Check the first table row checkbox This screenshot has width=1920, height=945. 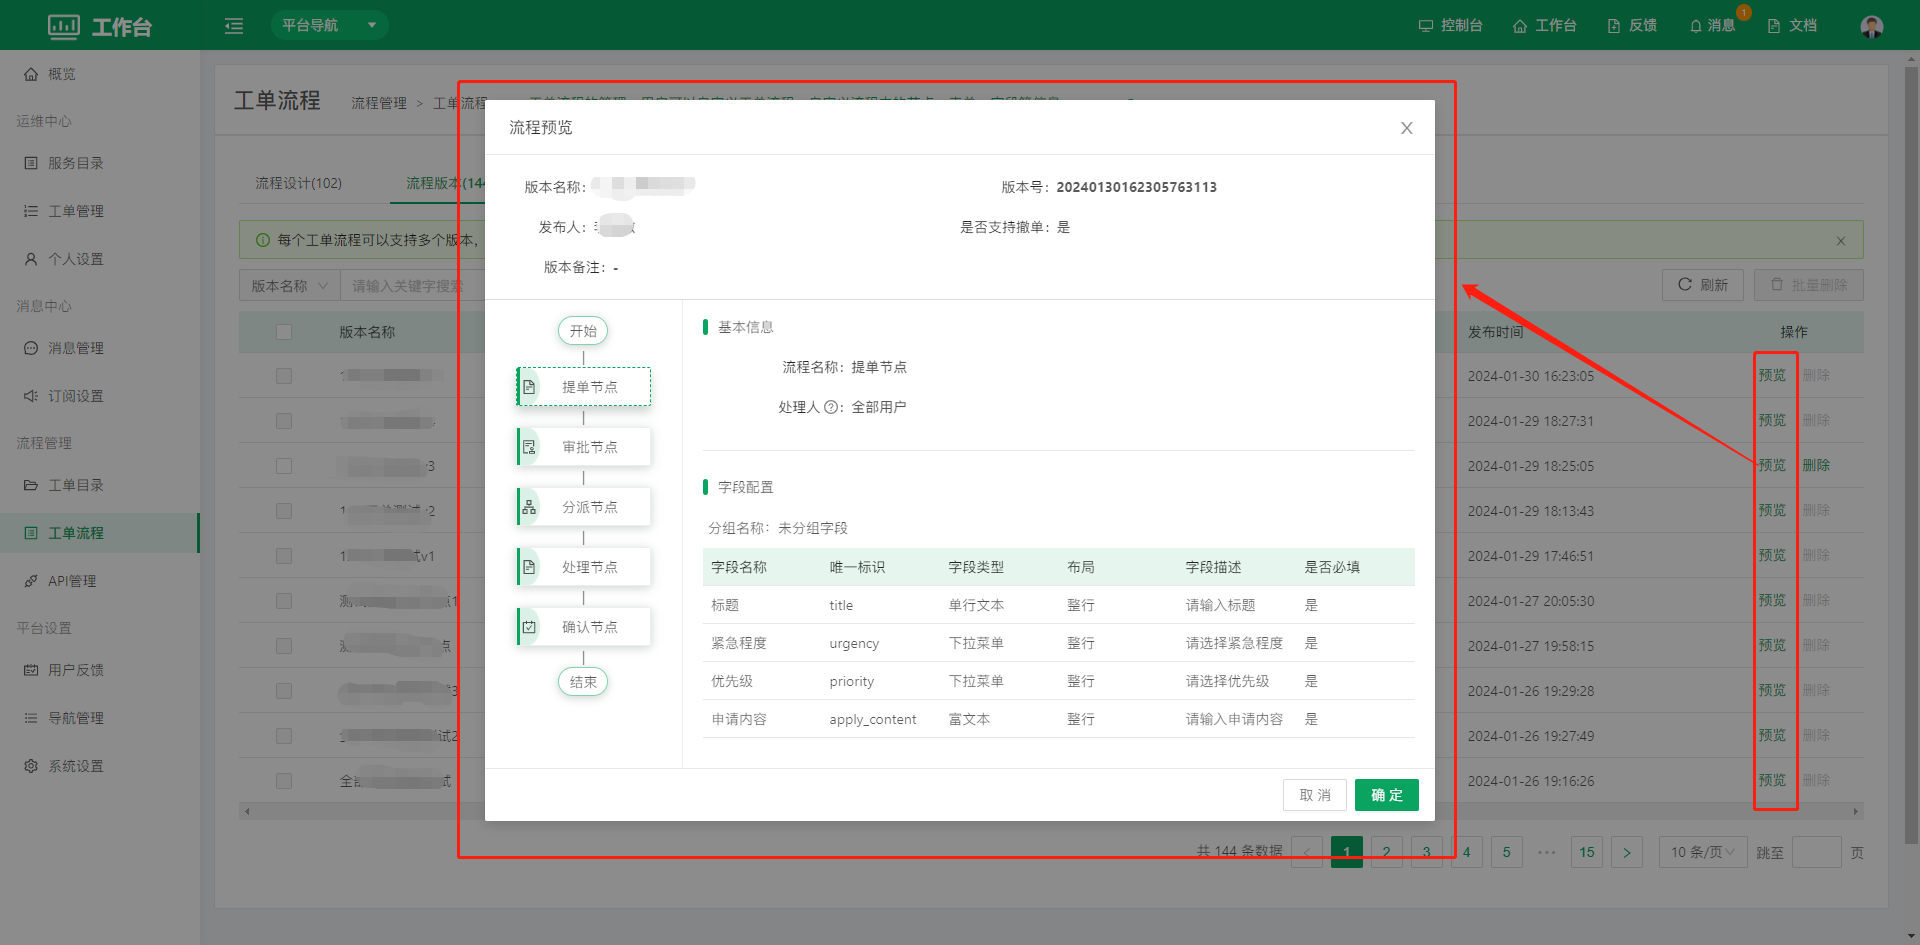284,376
